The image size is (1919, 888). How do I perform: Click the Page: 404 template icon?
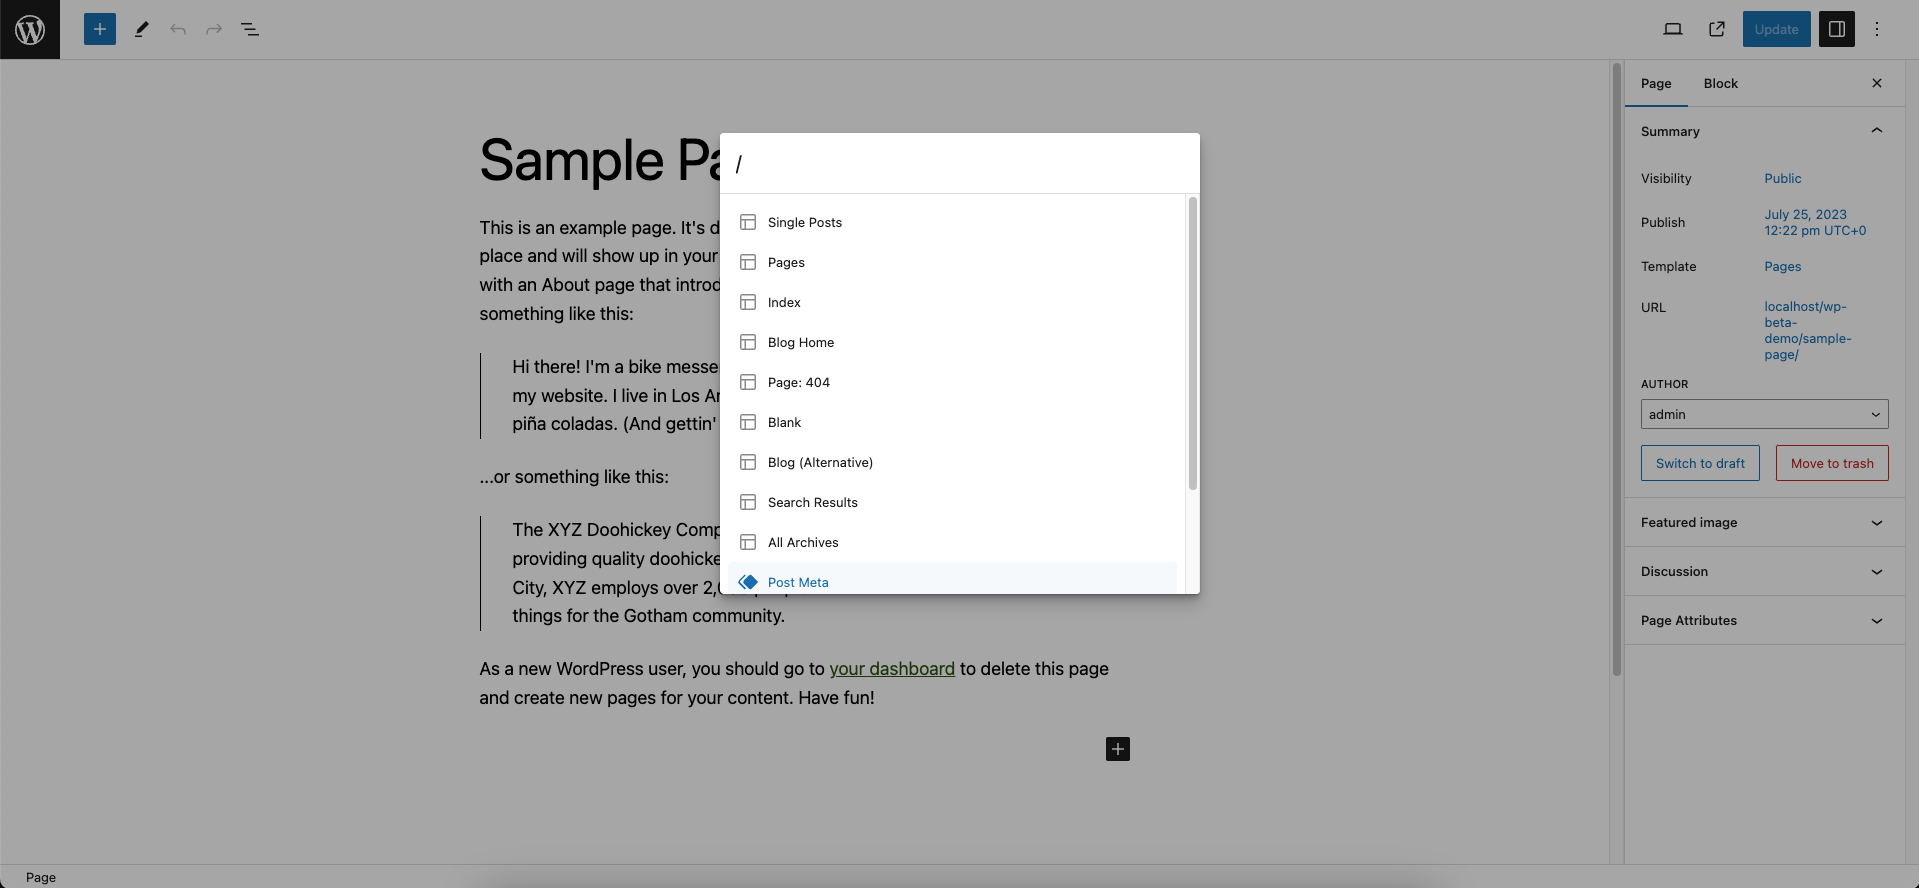[x=748, y=382]
